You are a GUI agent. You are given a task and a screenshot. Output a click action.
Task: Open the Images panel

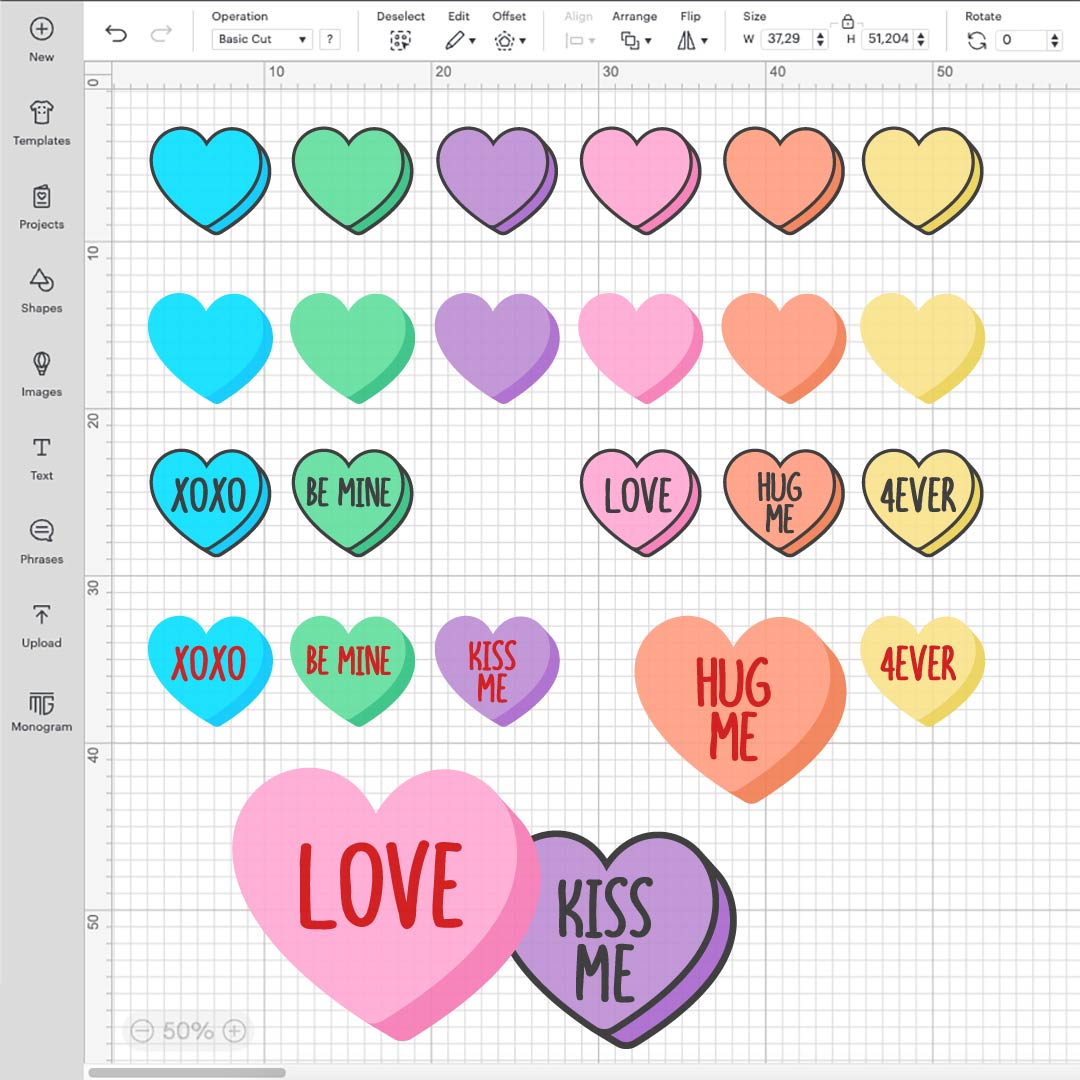tap(41, 374)
